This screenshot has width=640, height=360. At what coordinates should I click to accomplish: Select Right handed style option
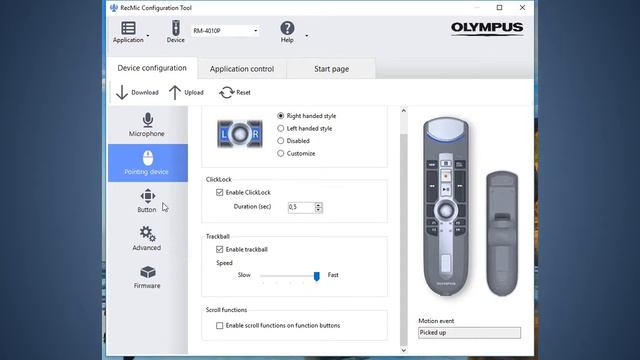(280, 116)
